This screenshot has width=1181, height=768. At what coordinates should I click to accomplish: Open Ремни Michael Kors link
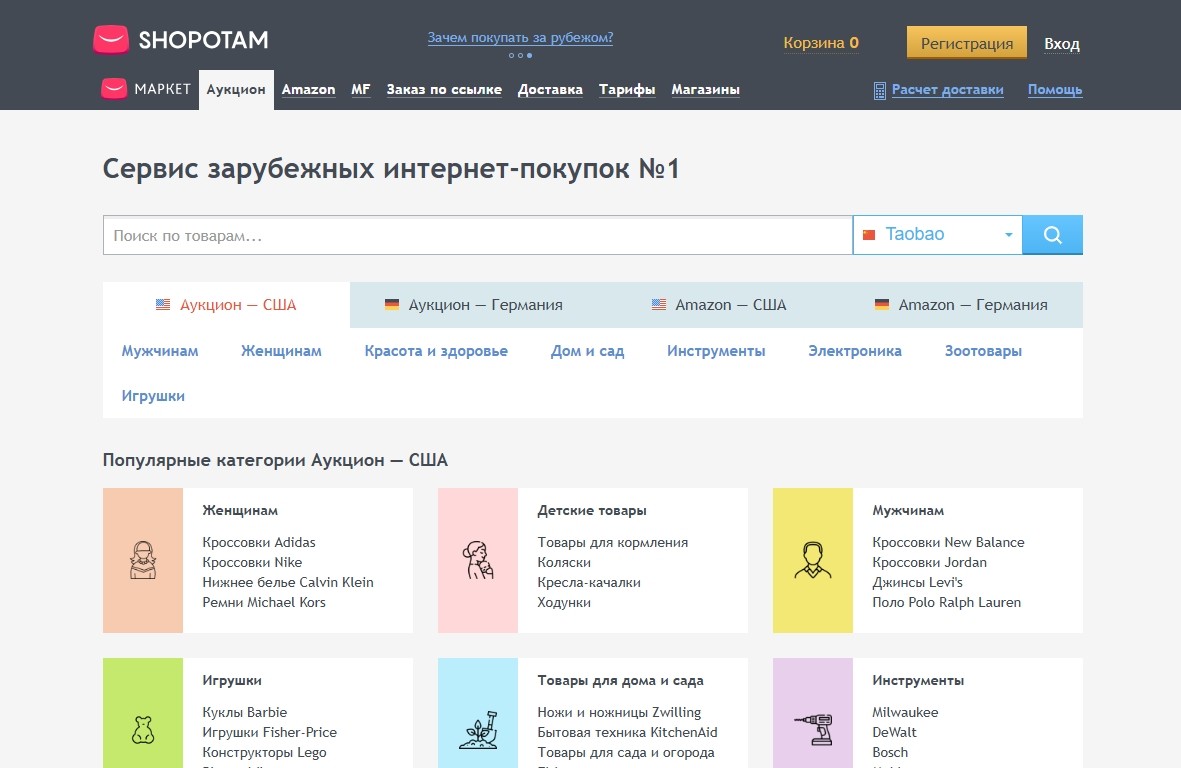(x=264, y=602)
